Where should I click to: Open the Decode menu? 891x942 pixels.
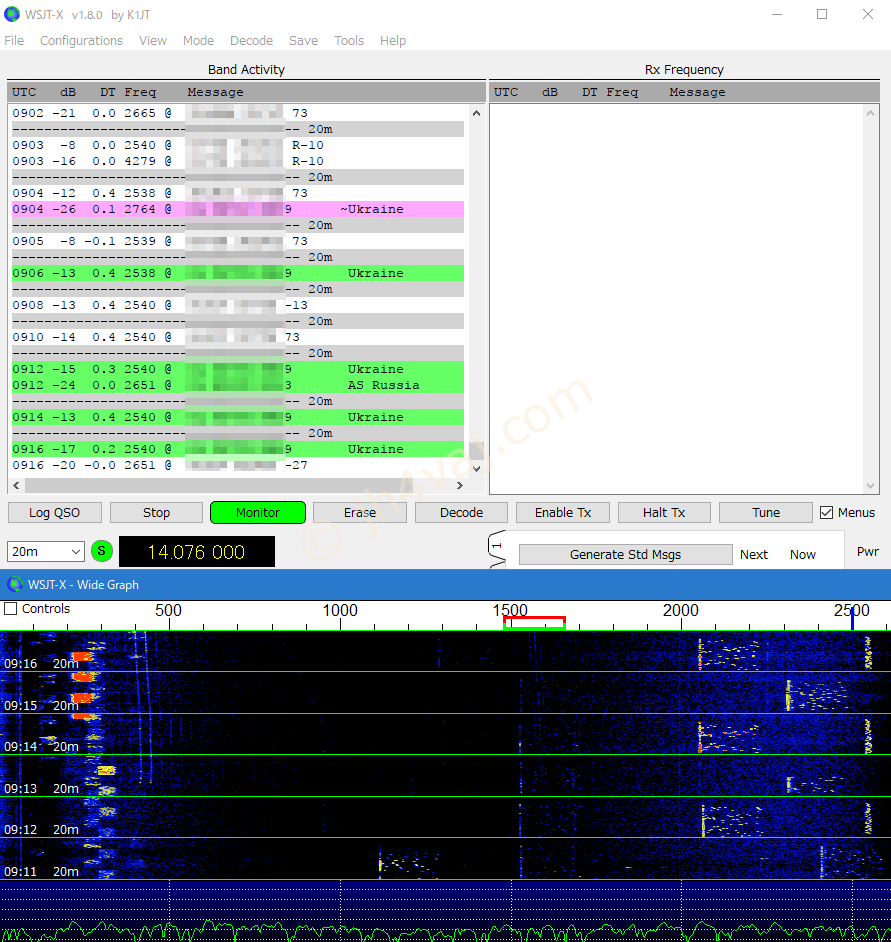[x=251, y=40]
